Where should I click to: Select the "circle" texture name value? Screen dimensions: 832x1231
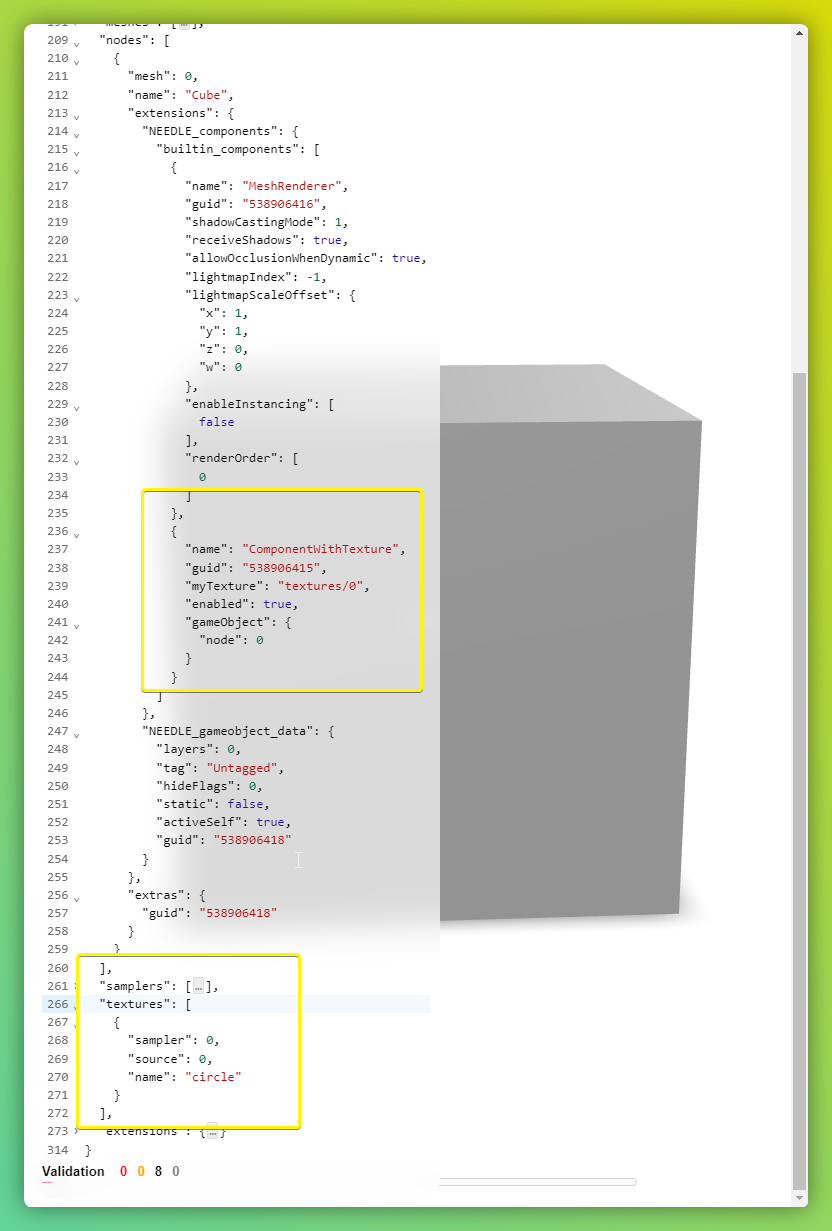(214, 1077)
